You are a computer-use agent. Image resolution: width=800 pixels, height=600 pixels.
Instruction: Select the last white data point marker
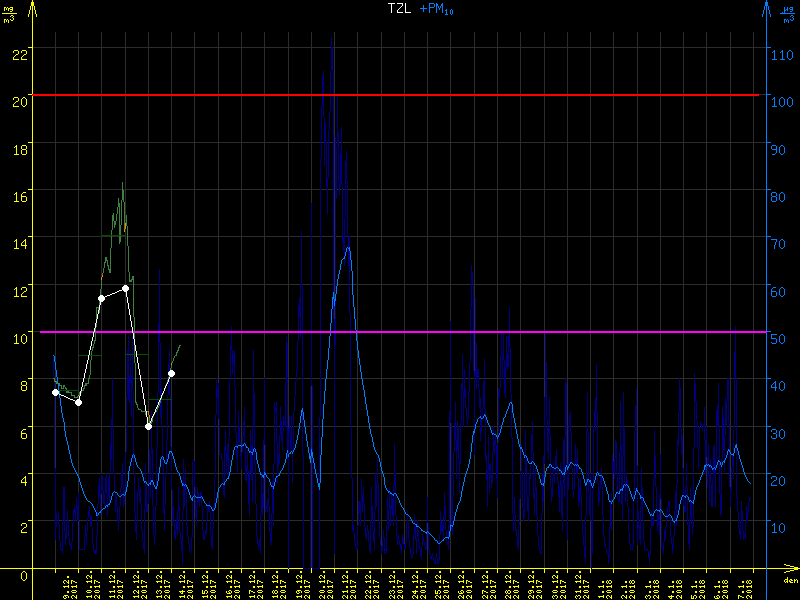tap(172, 373)
